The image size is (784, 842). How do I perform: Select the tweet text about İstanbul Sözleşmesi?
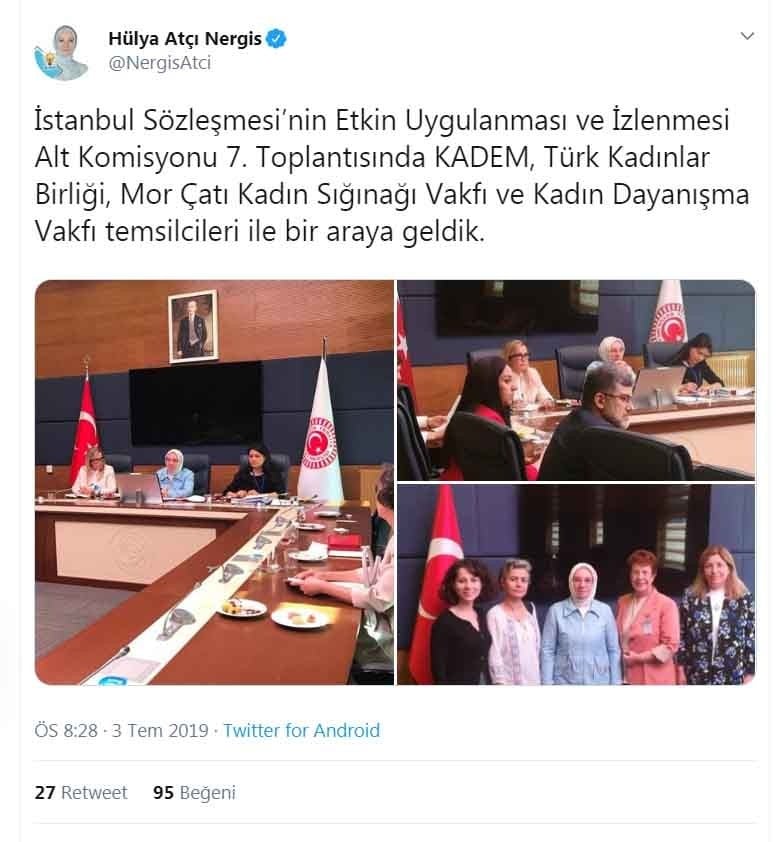391,176
